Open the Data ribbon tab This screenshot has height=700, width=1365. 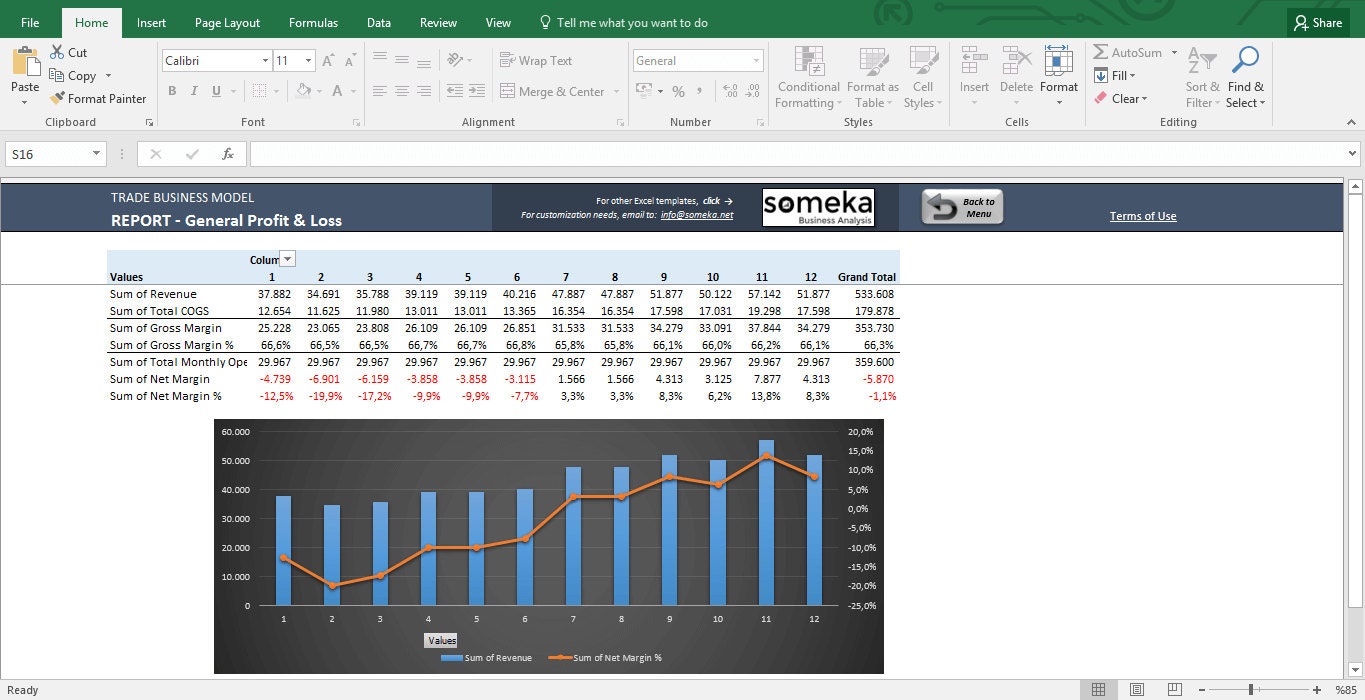378,22
